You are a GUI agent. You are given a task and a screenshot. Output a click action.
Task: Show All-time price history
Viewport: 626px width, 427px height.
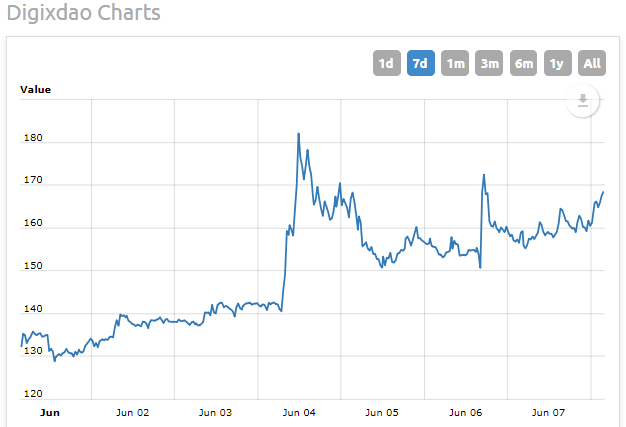point(592,63)
